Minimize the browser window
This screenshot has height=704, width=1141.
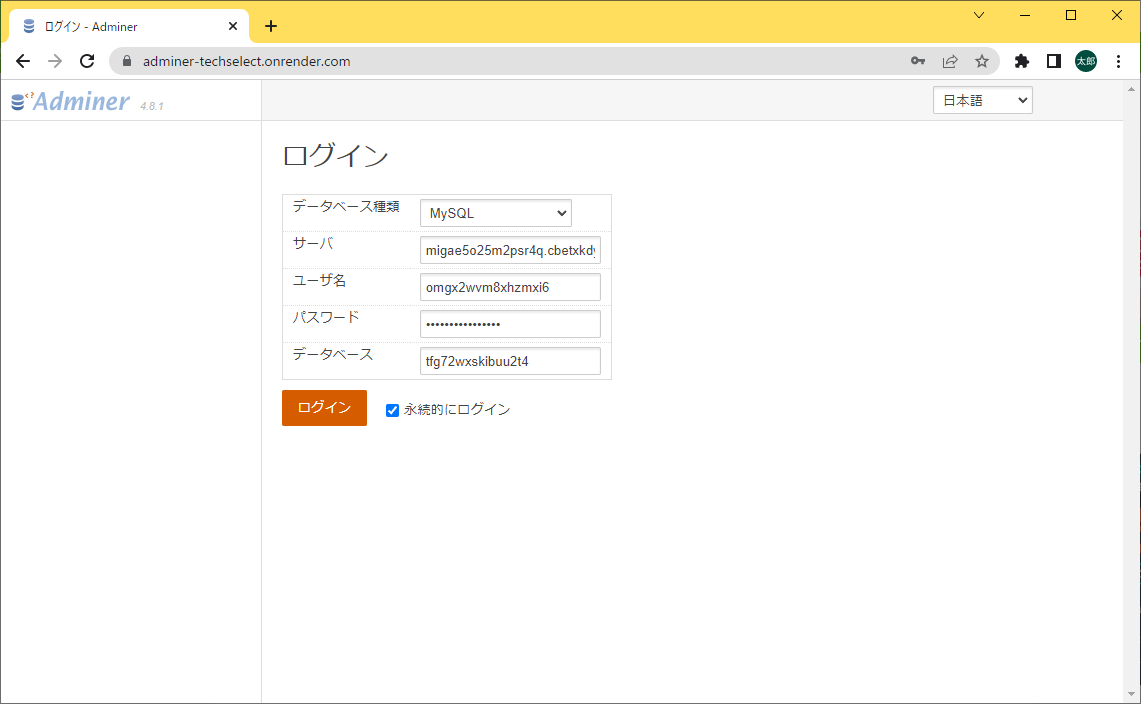[x=1025, y=15]
